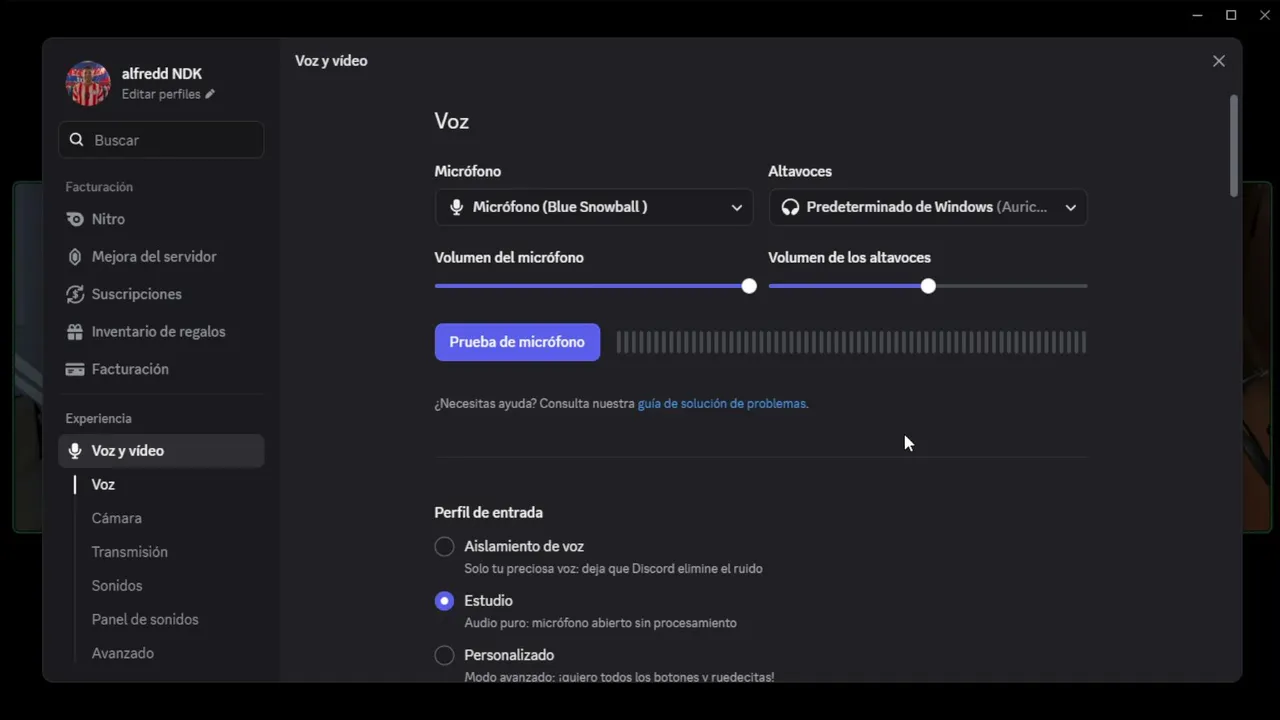Image resolution: width=1280 pixels, height=720 pixels.
Task: Click the Mejora del servidor boost icon
Action: tap(74, 257)
